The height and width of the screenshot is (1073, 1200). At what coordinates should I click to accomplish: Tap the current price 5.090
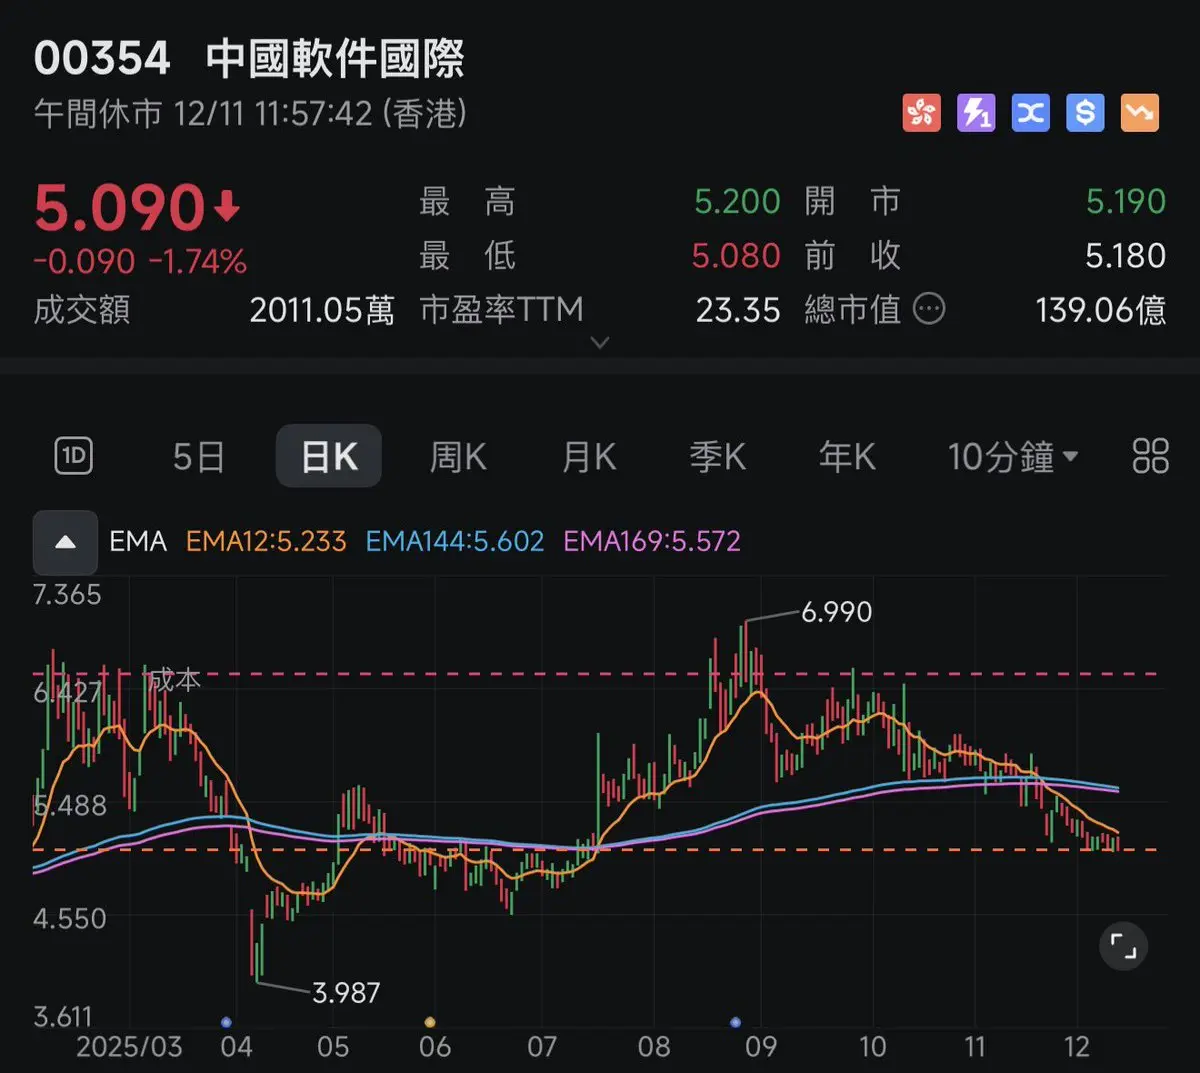click(x=120, y=208)
